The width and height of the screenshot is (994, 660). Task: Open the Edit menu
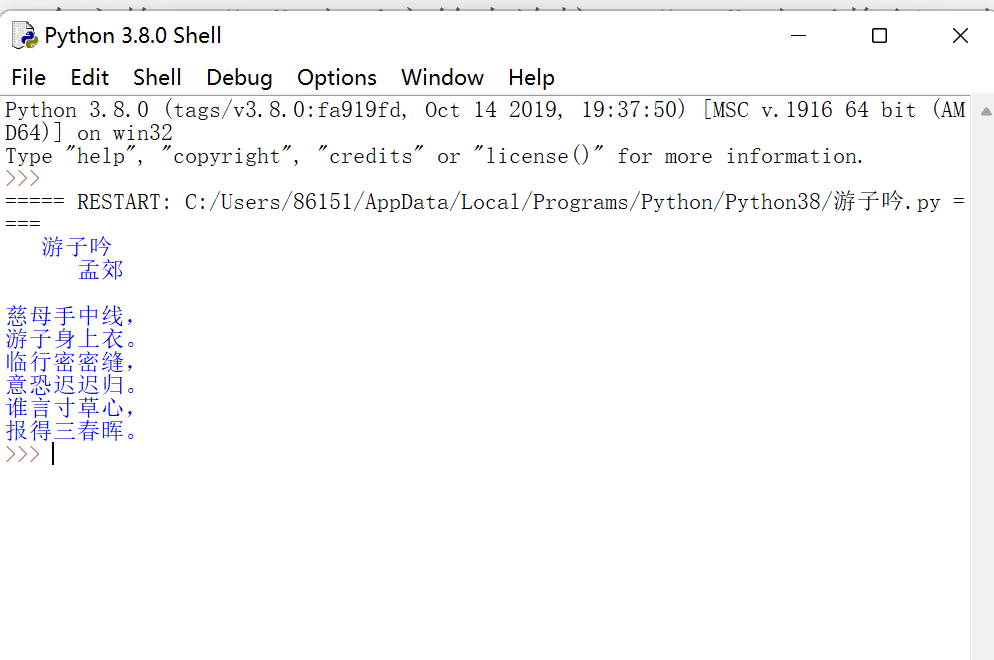pyautogui.click(x=89, y=78)
